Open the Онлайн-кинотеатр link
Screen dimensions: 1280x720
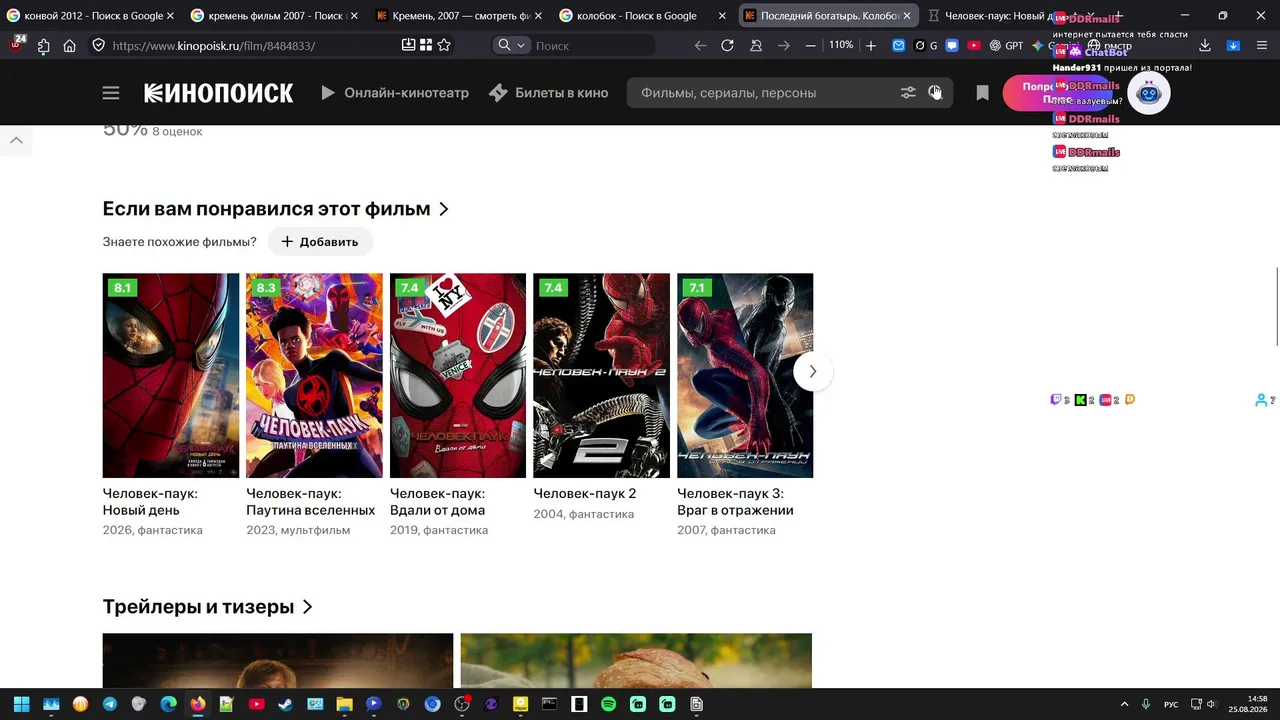[x=394, y=93]
